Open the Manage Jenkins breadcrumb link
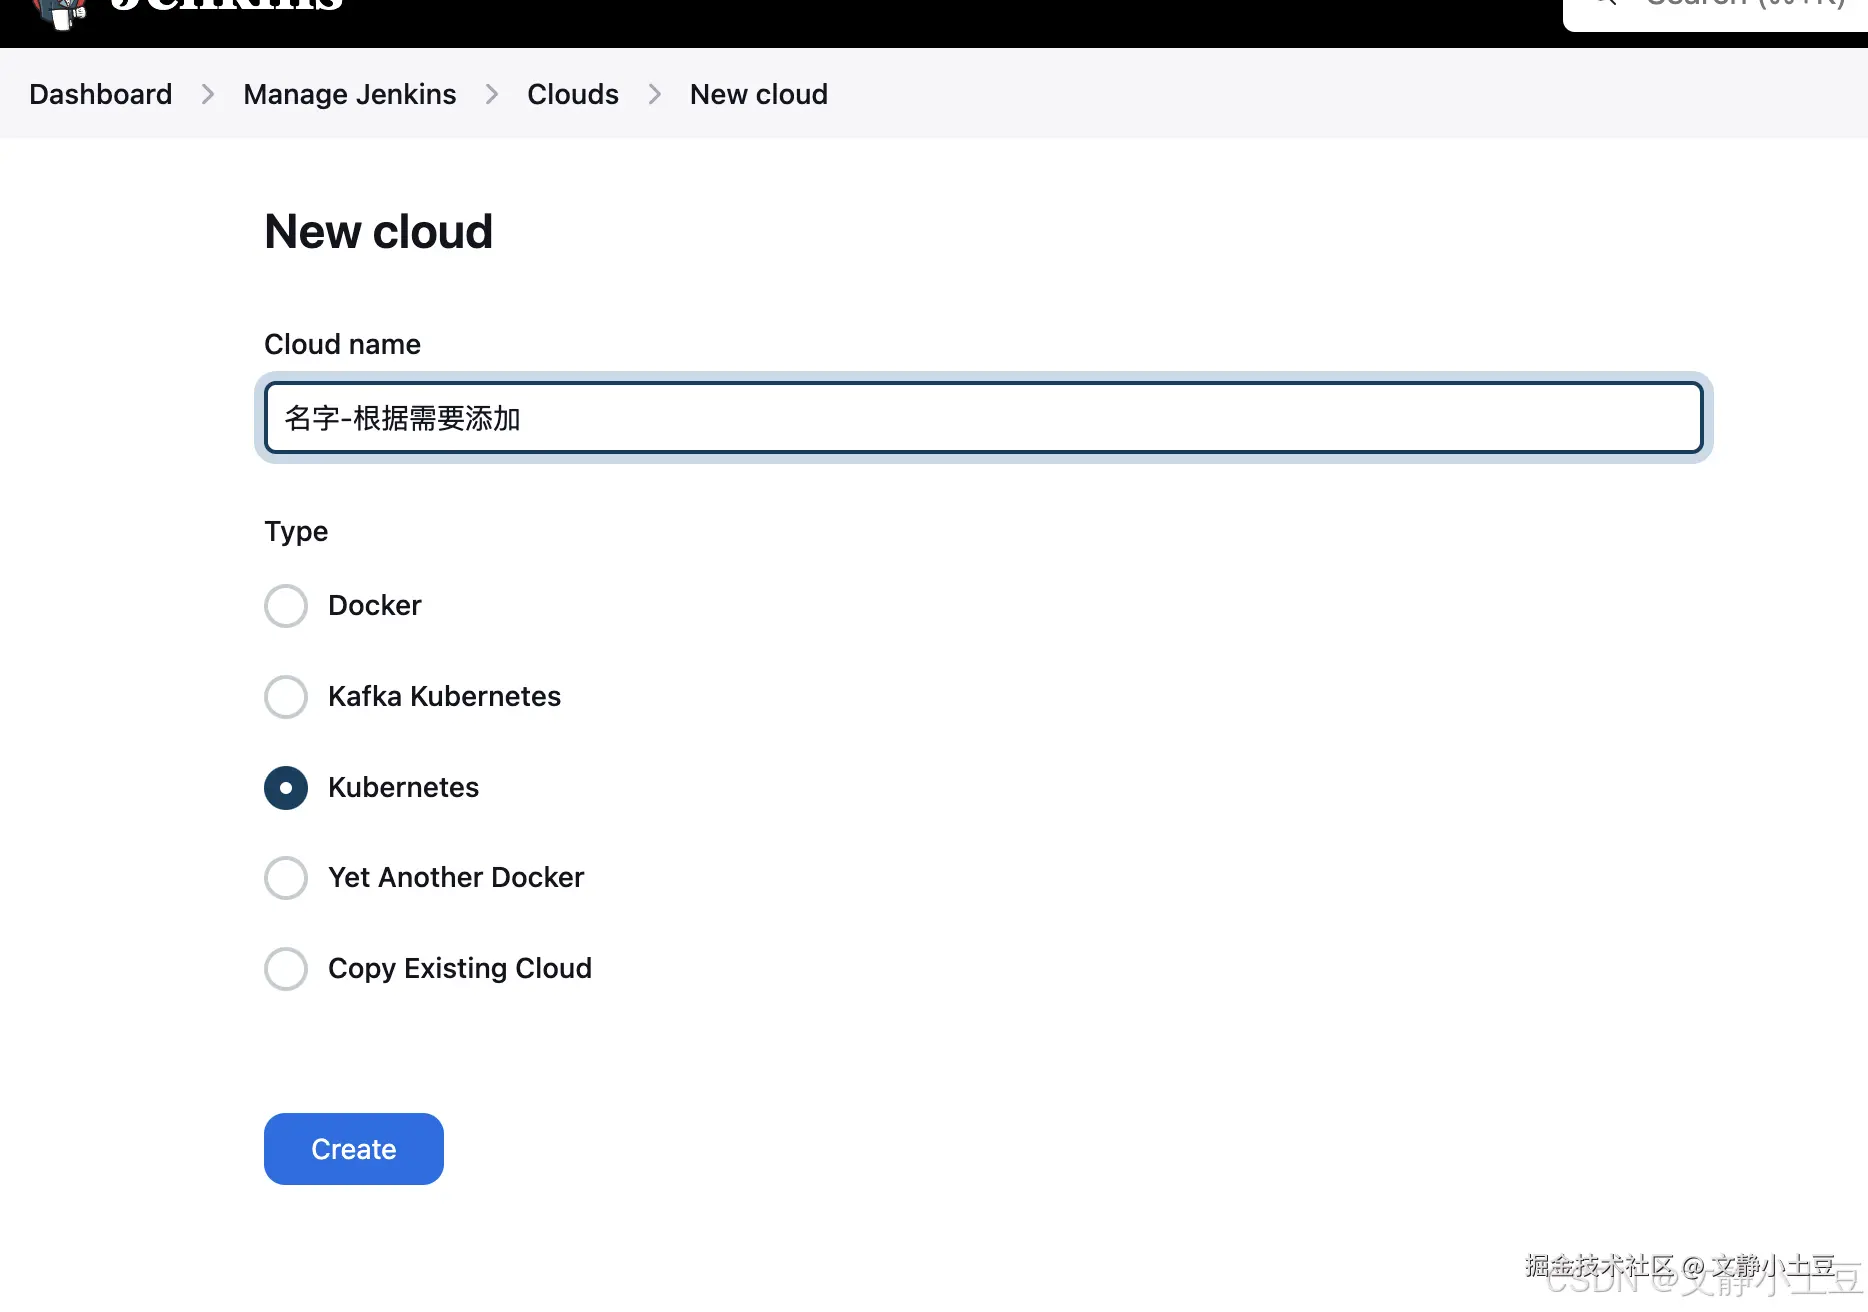1868x1312 pixels. pos(350,94)
